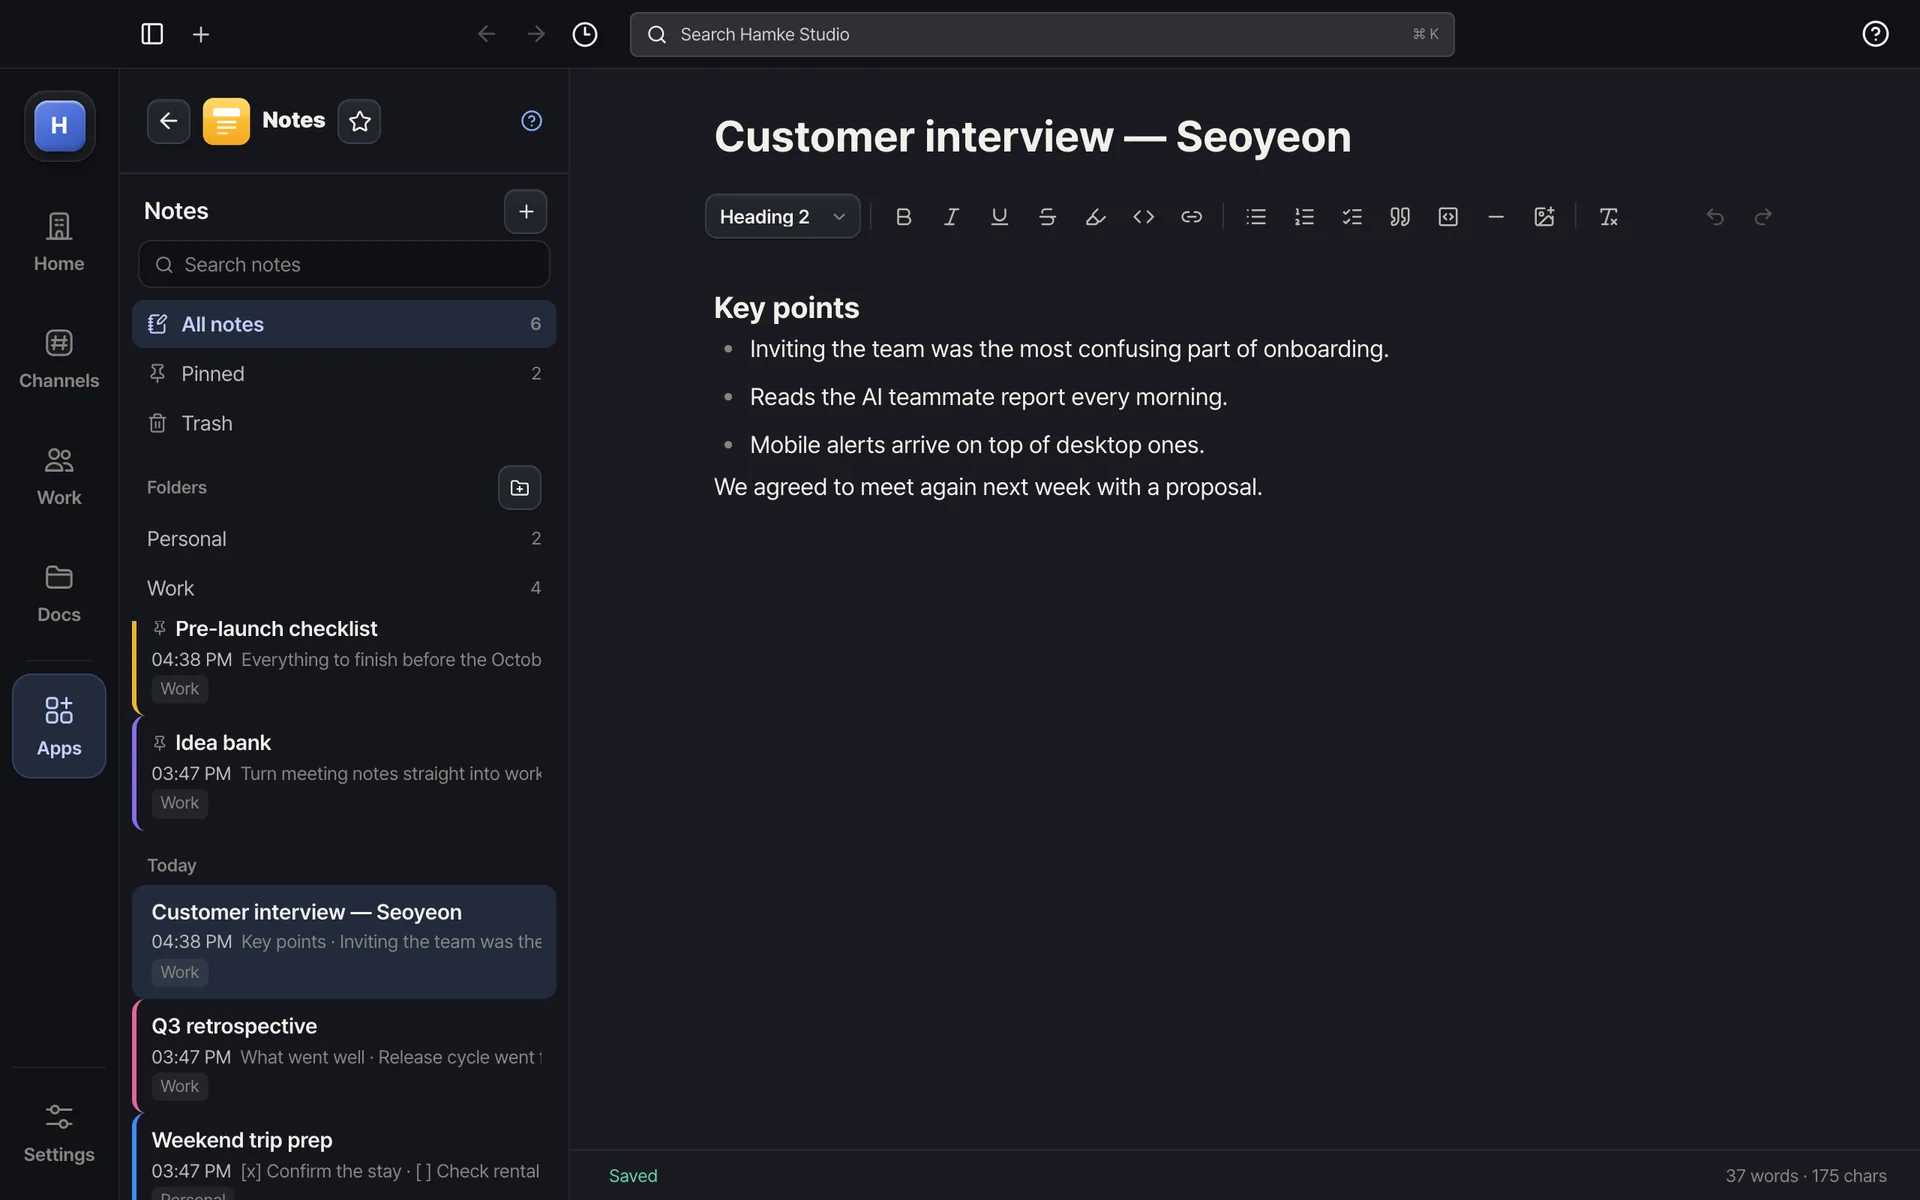Open Settings in left navigation
Viewport: 1920px width, 1200px height.
59,1134
